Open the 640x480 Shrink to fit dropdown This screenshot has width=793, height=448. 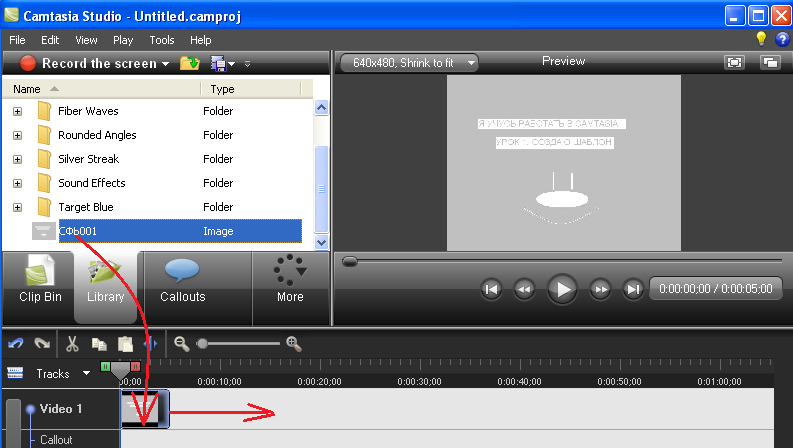click(409, 63)
